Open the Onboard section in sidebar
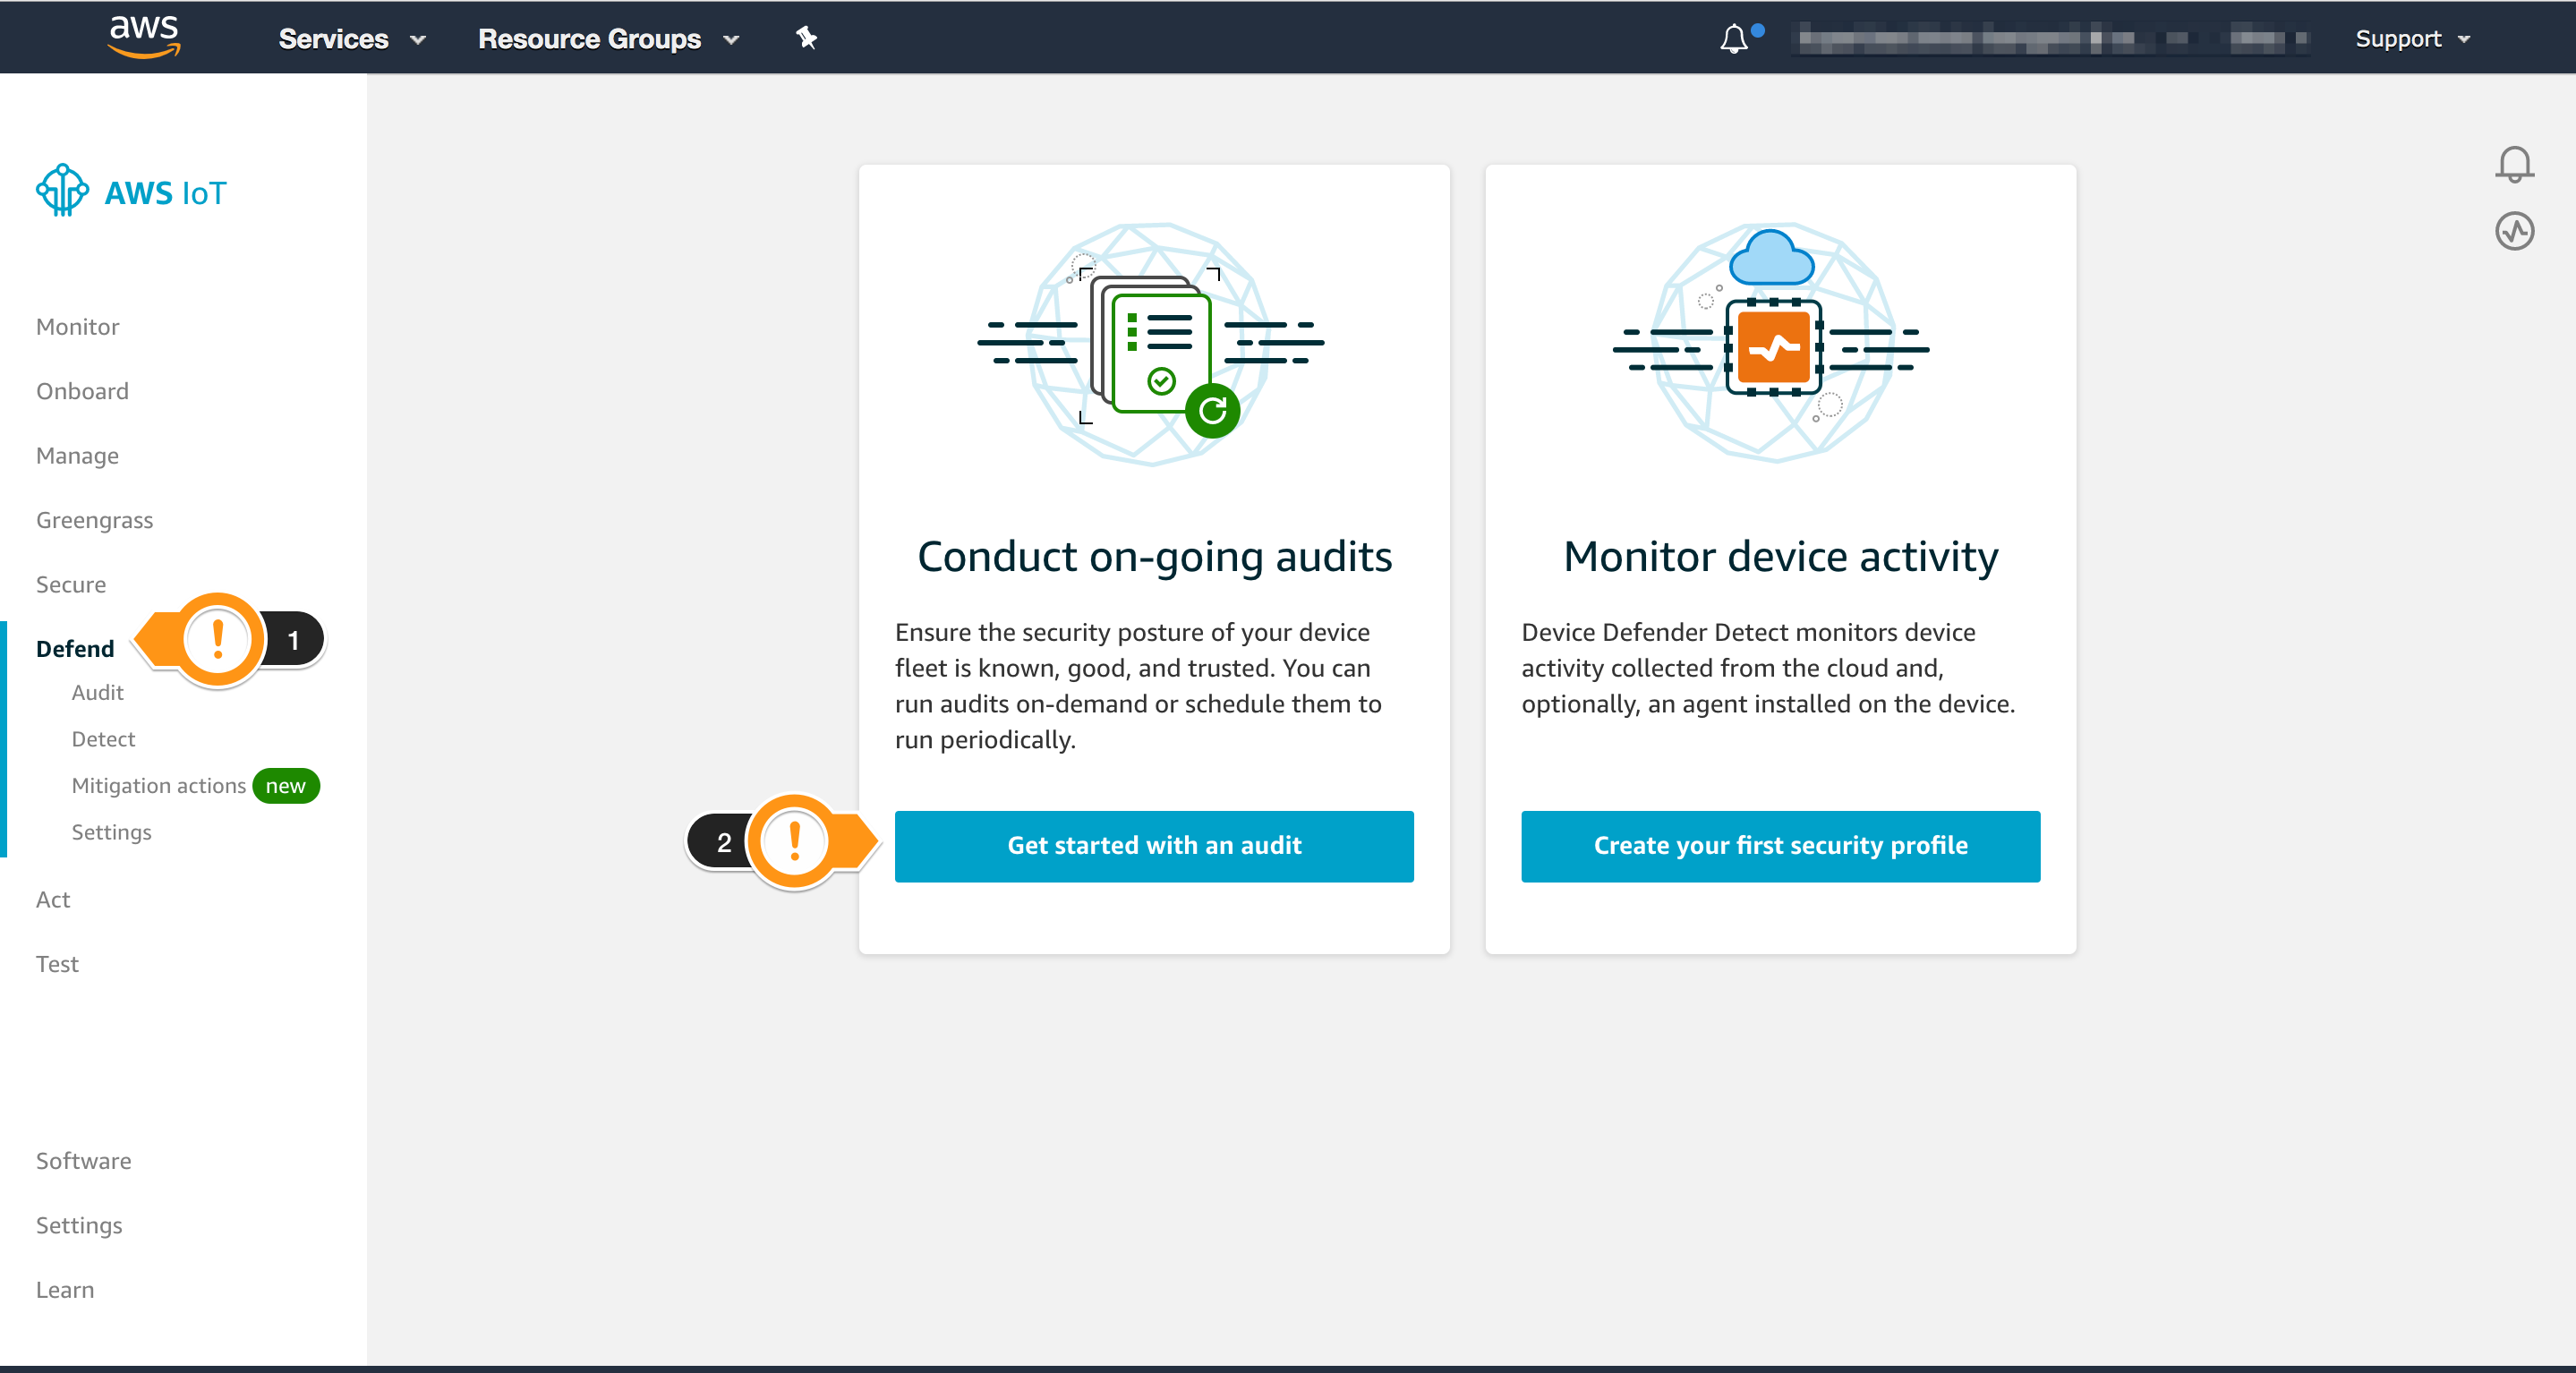Image resolution: width=2576 pixels, height=1373 pixels. pos(83,391)
